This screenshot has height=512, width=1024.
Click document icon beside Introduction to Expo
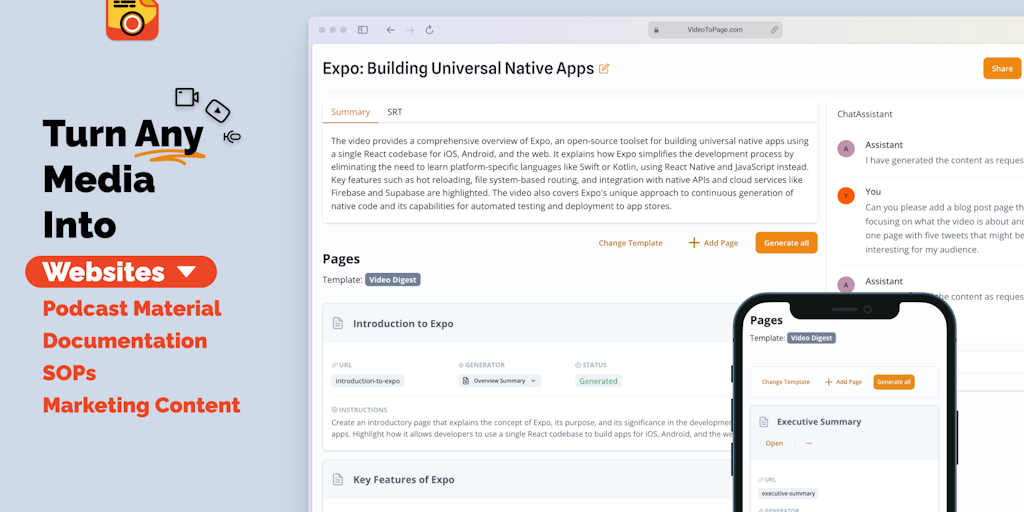click(338, 324)
